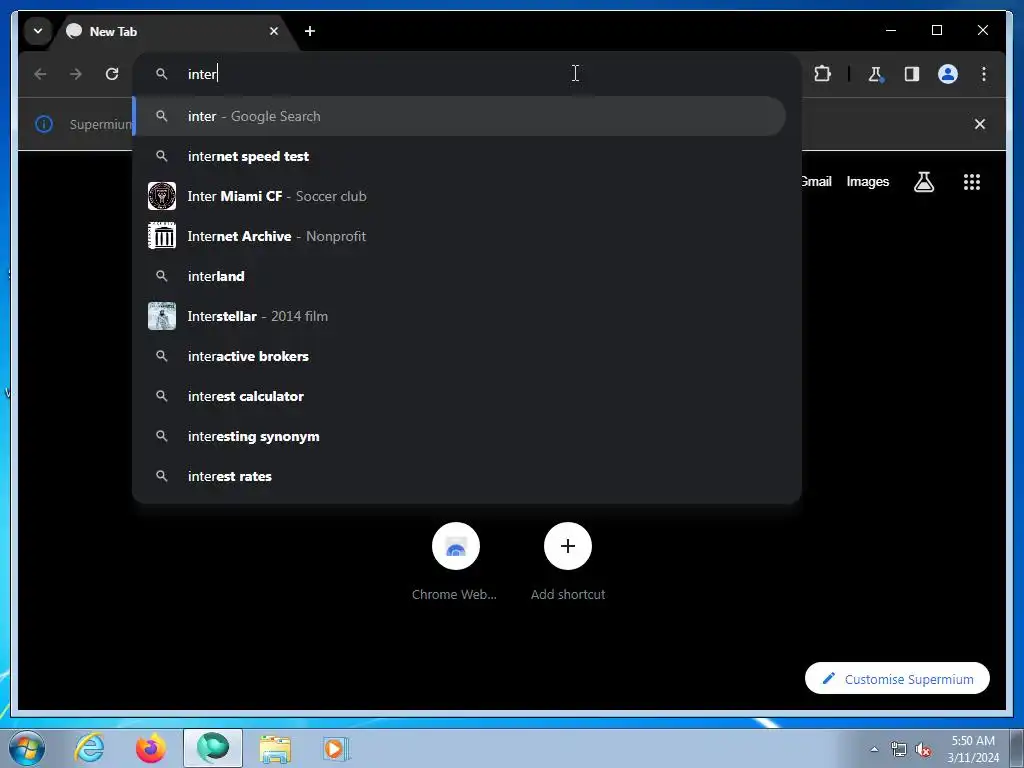This screenshot has width=1024, height=768.
Task: Choose Interstellar 2014 film suggestion
Action: pyautogui.click(x=460, y=316)
